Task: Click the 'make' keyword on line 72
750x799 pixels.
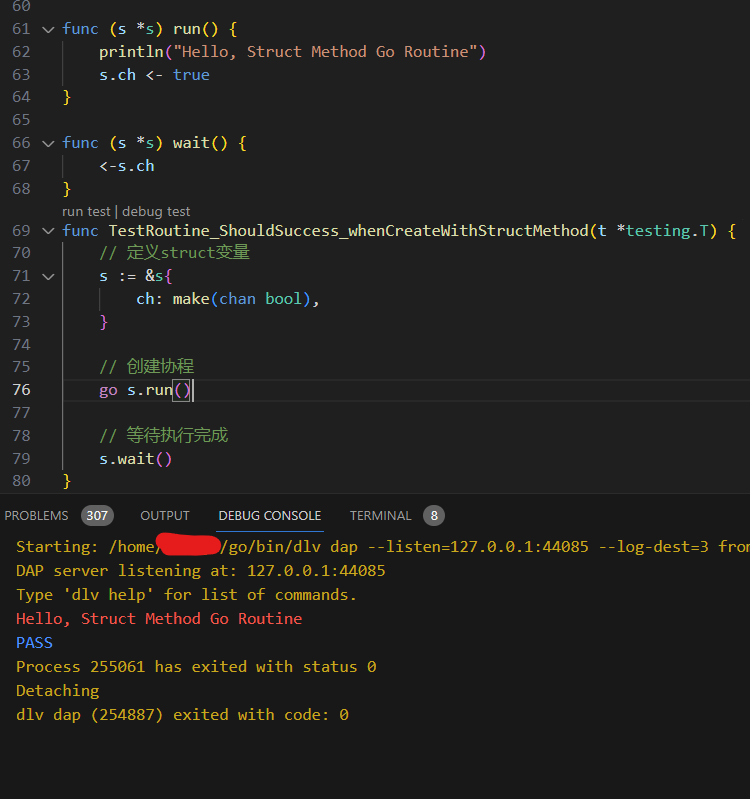Action: tap(190, 299)
